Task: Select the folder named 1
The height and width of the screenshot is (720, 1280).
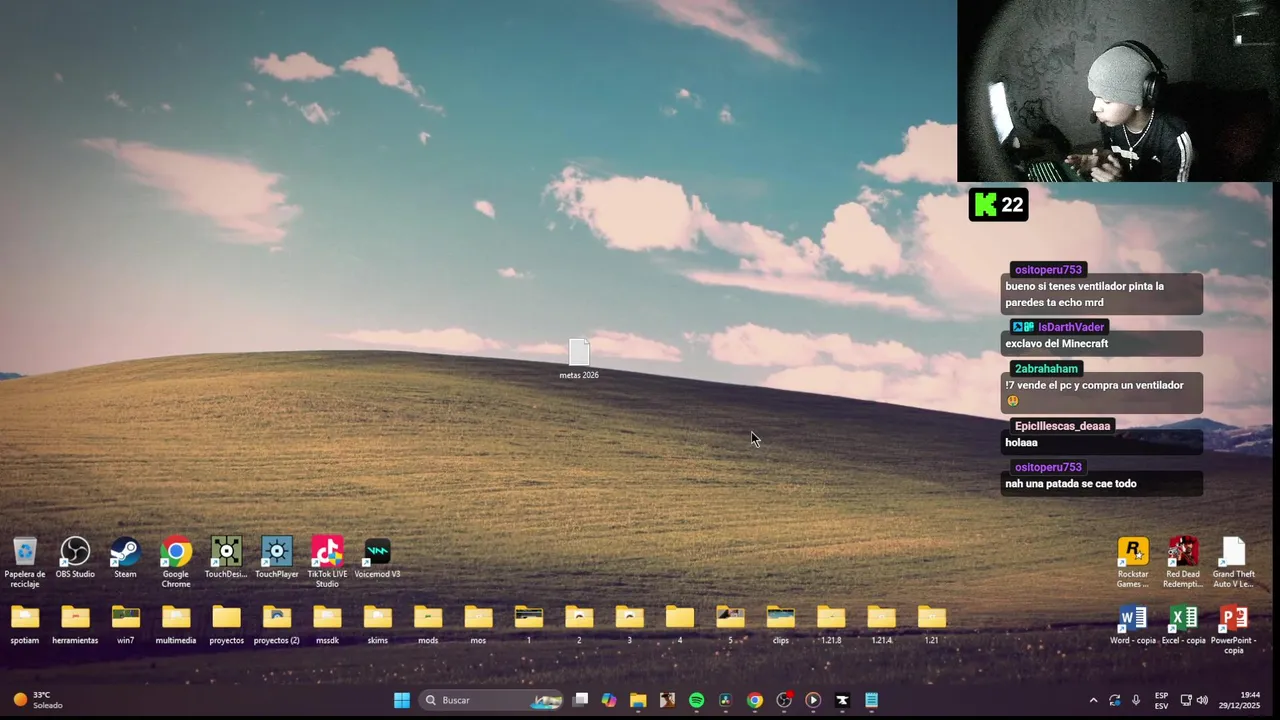Action: pyautogui.click(x=529, y=625)
